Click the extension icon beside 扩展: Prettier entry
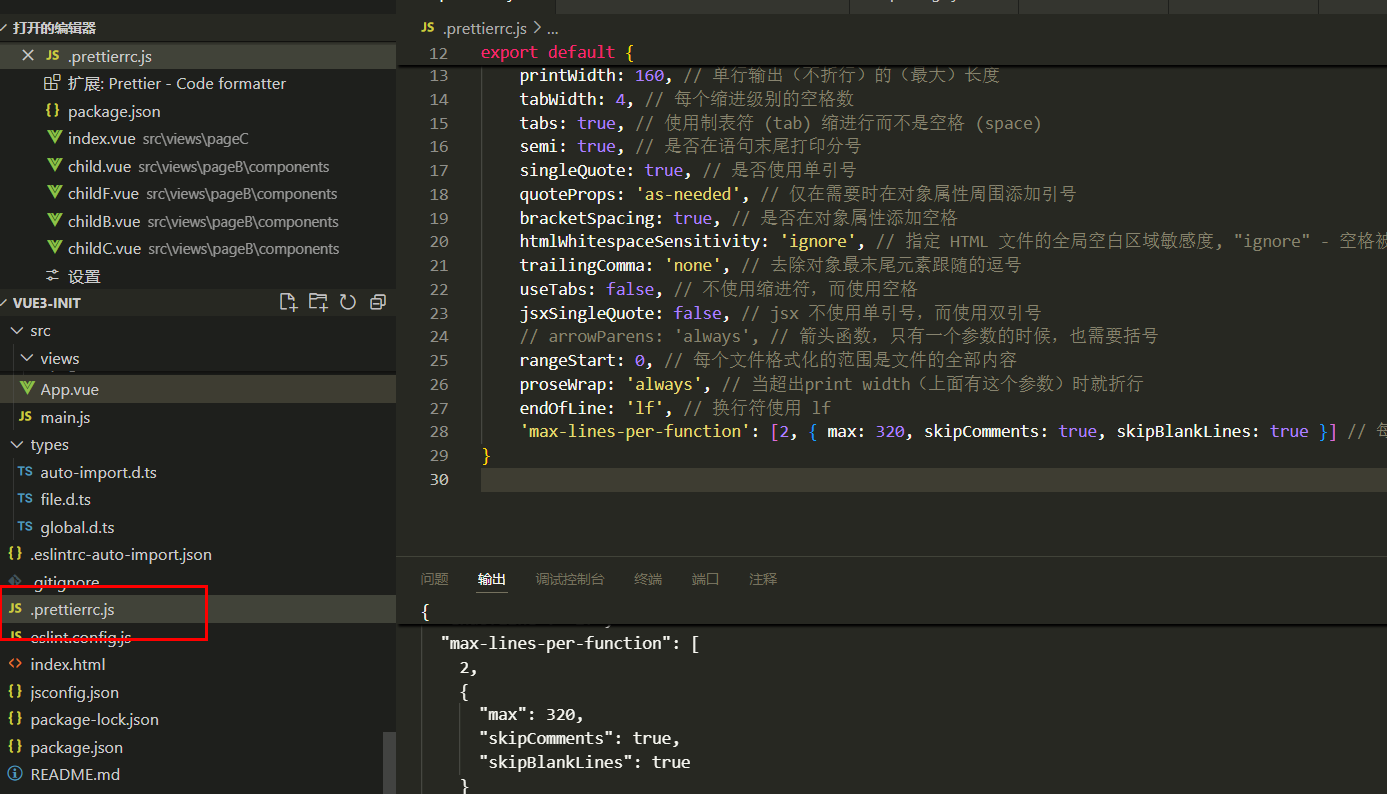 [52, 84]
